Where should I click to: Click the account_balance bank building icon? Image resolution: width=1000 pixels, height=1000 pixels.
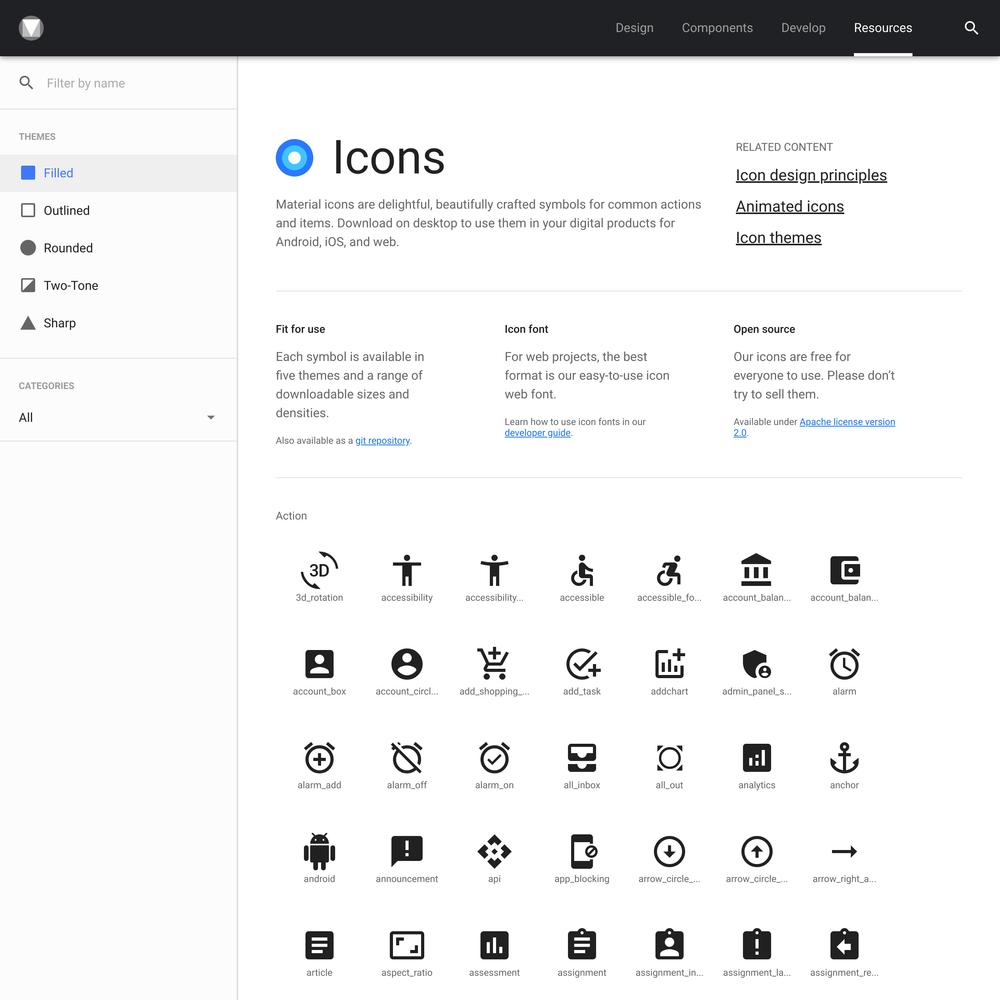point(756,570)
